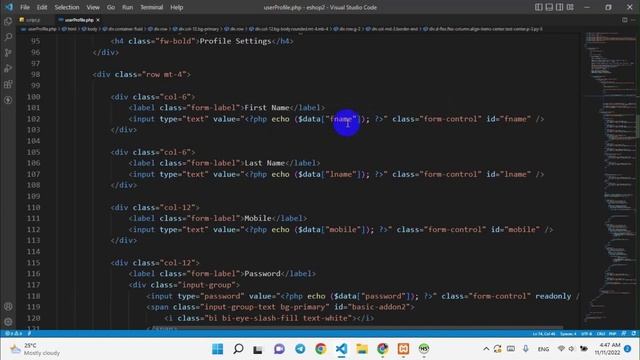640x360 pixels.
Task: Click the "Password" label text in code
Action: [262, 273]
